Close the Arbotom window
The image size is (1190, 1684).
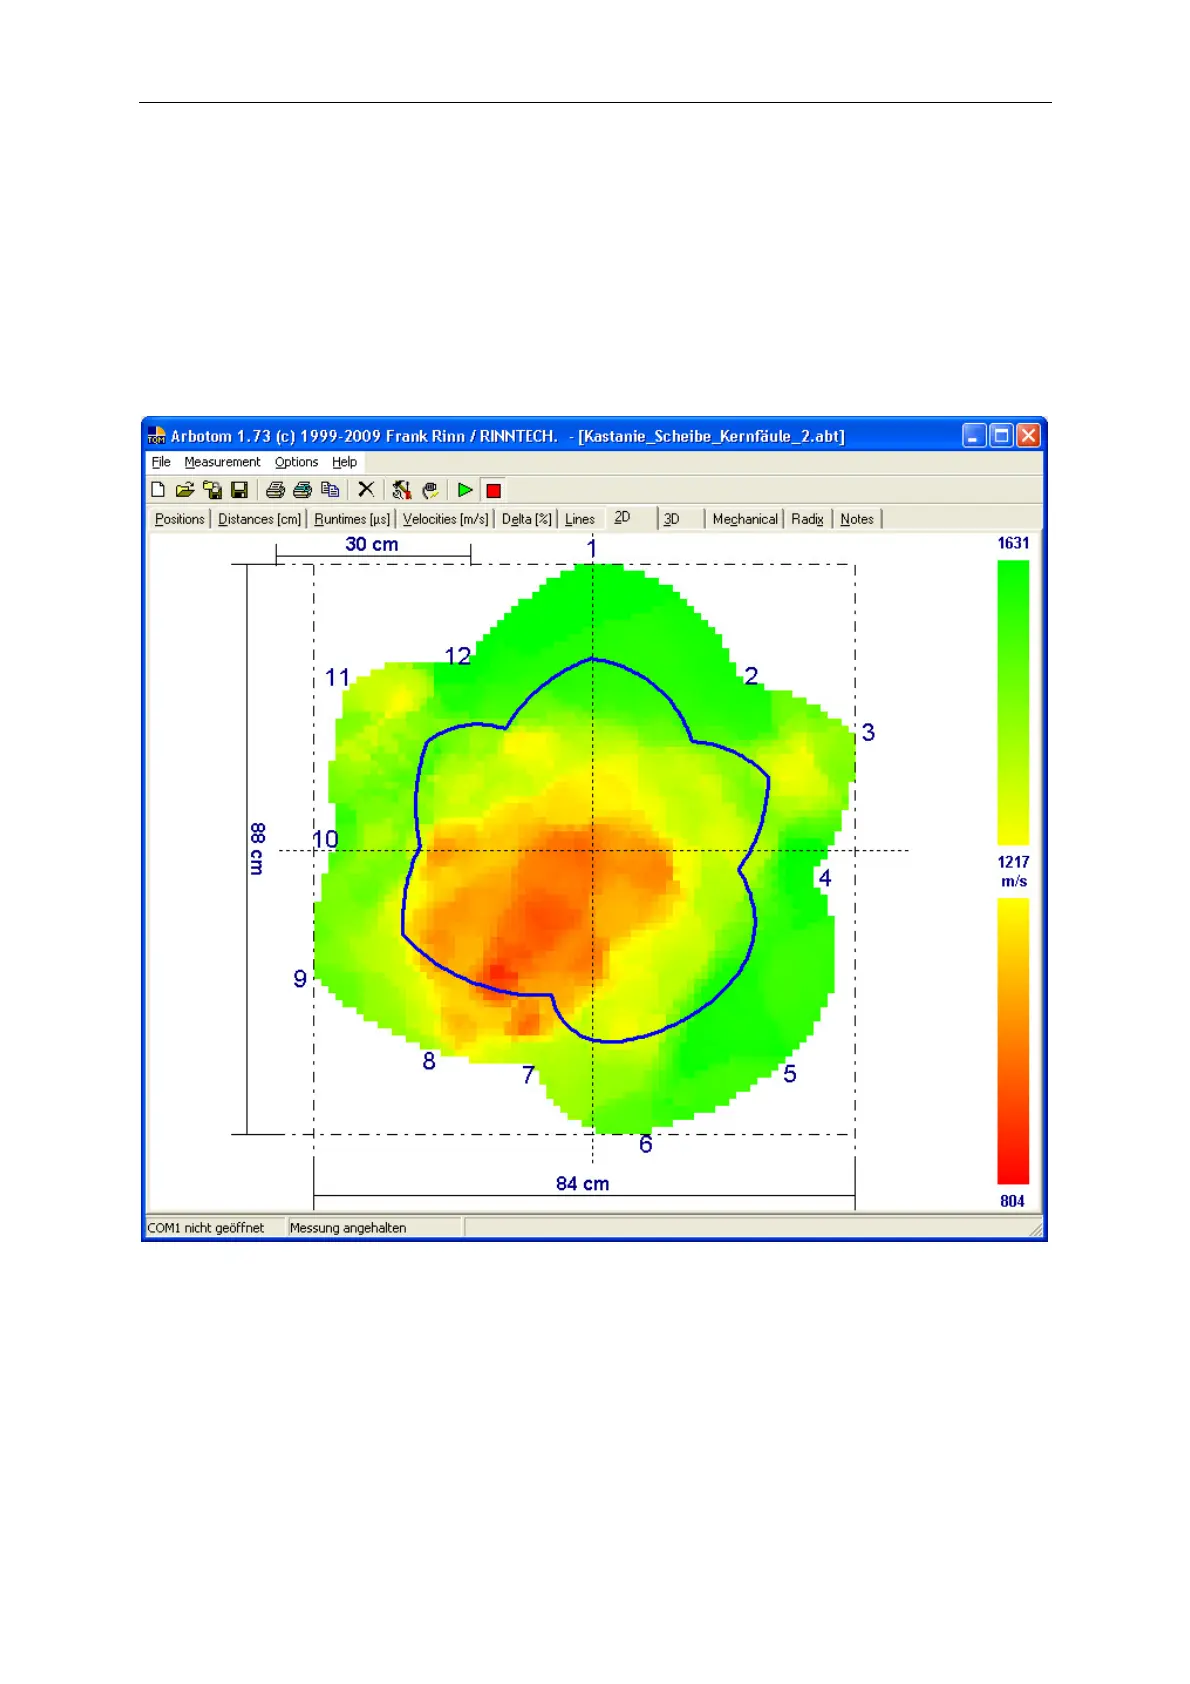click(x=1028, y=436)
